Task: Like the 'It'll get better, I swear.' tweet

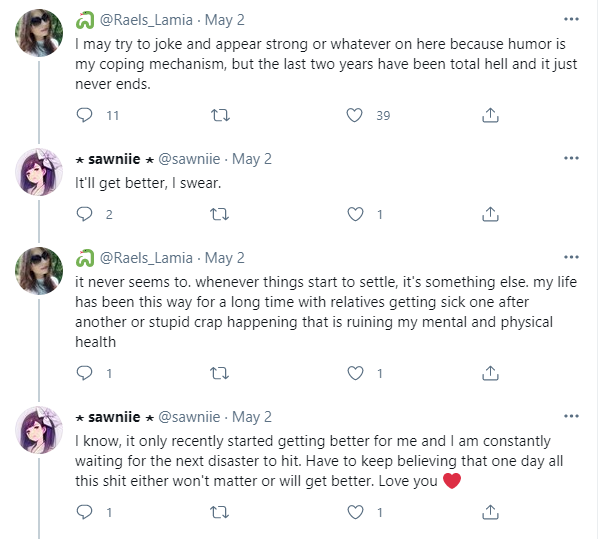Action: click(x=355, y=214)
